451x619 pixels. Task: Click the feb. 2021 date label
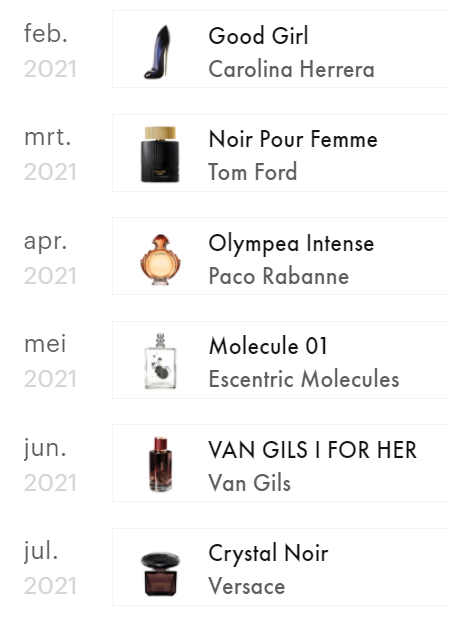(50, 51)
